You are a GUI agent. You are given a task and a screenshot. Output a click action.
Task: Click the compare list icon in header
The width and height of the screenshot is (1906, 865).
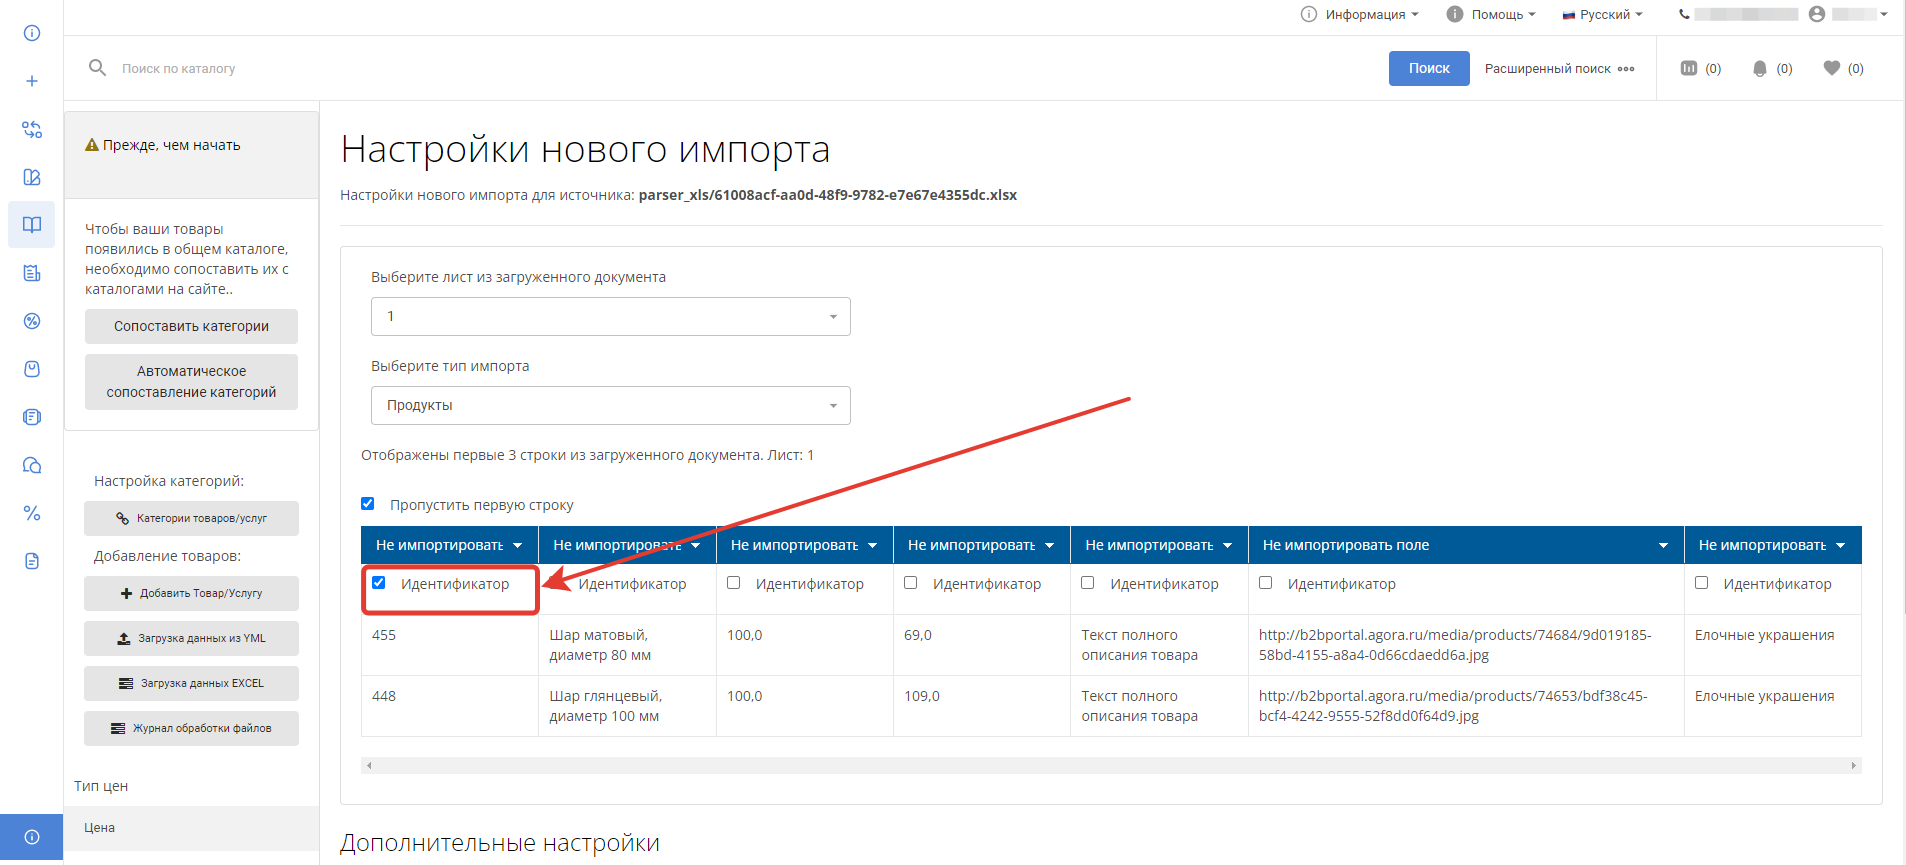pos(1689,68)
